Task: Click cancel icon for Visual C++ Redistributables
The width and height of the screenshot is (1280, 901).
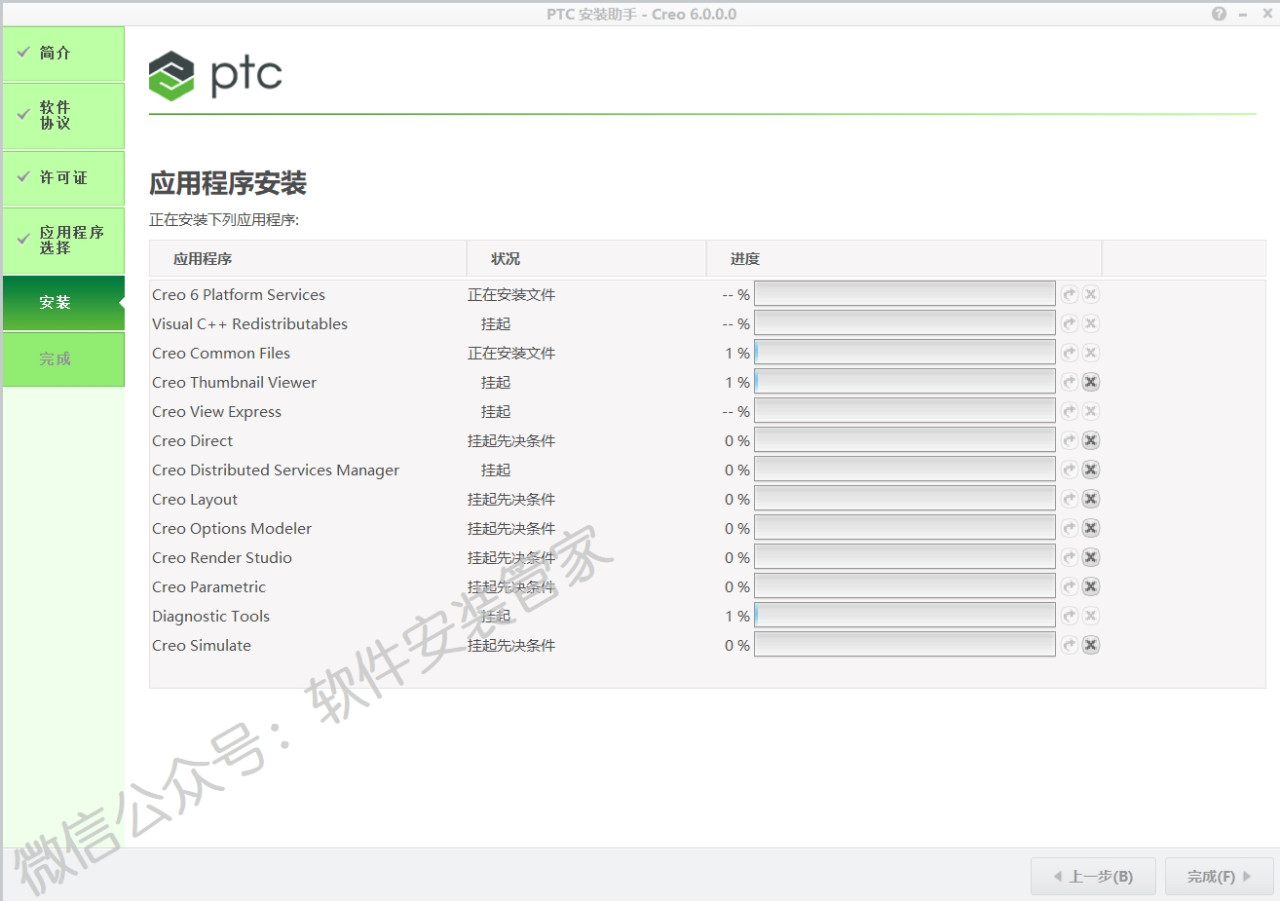Action: pos(1091,324)
